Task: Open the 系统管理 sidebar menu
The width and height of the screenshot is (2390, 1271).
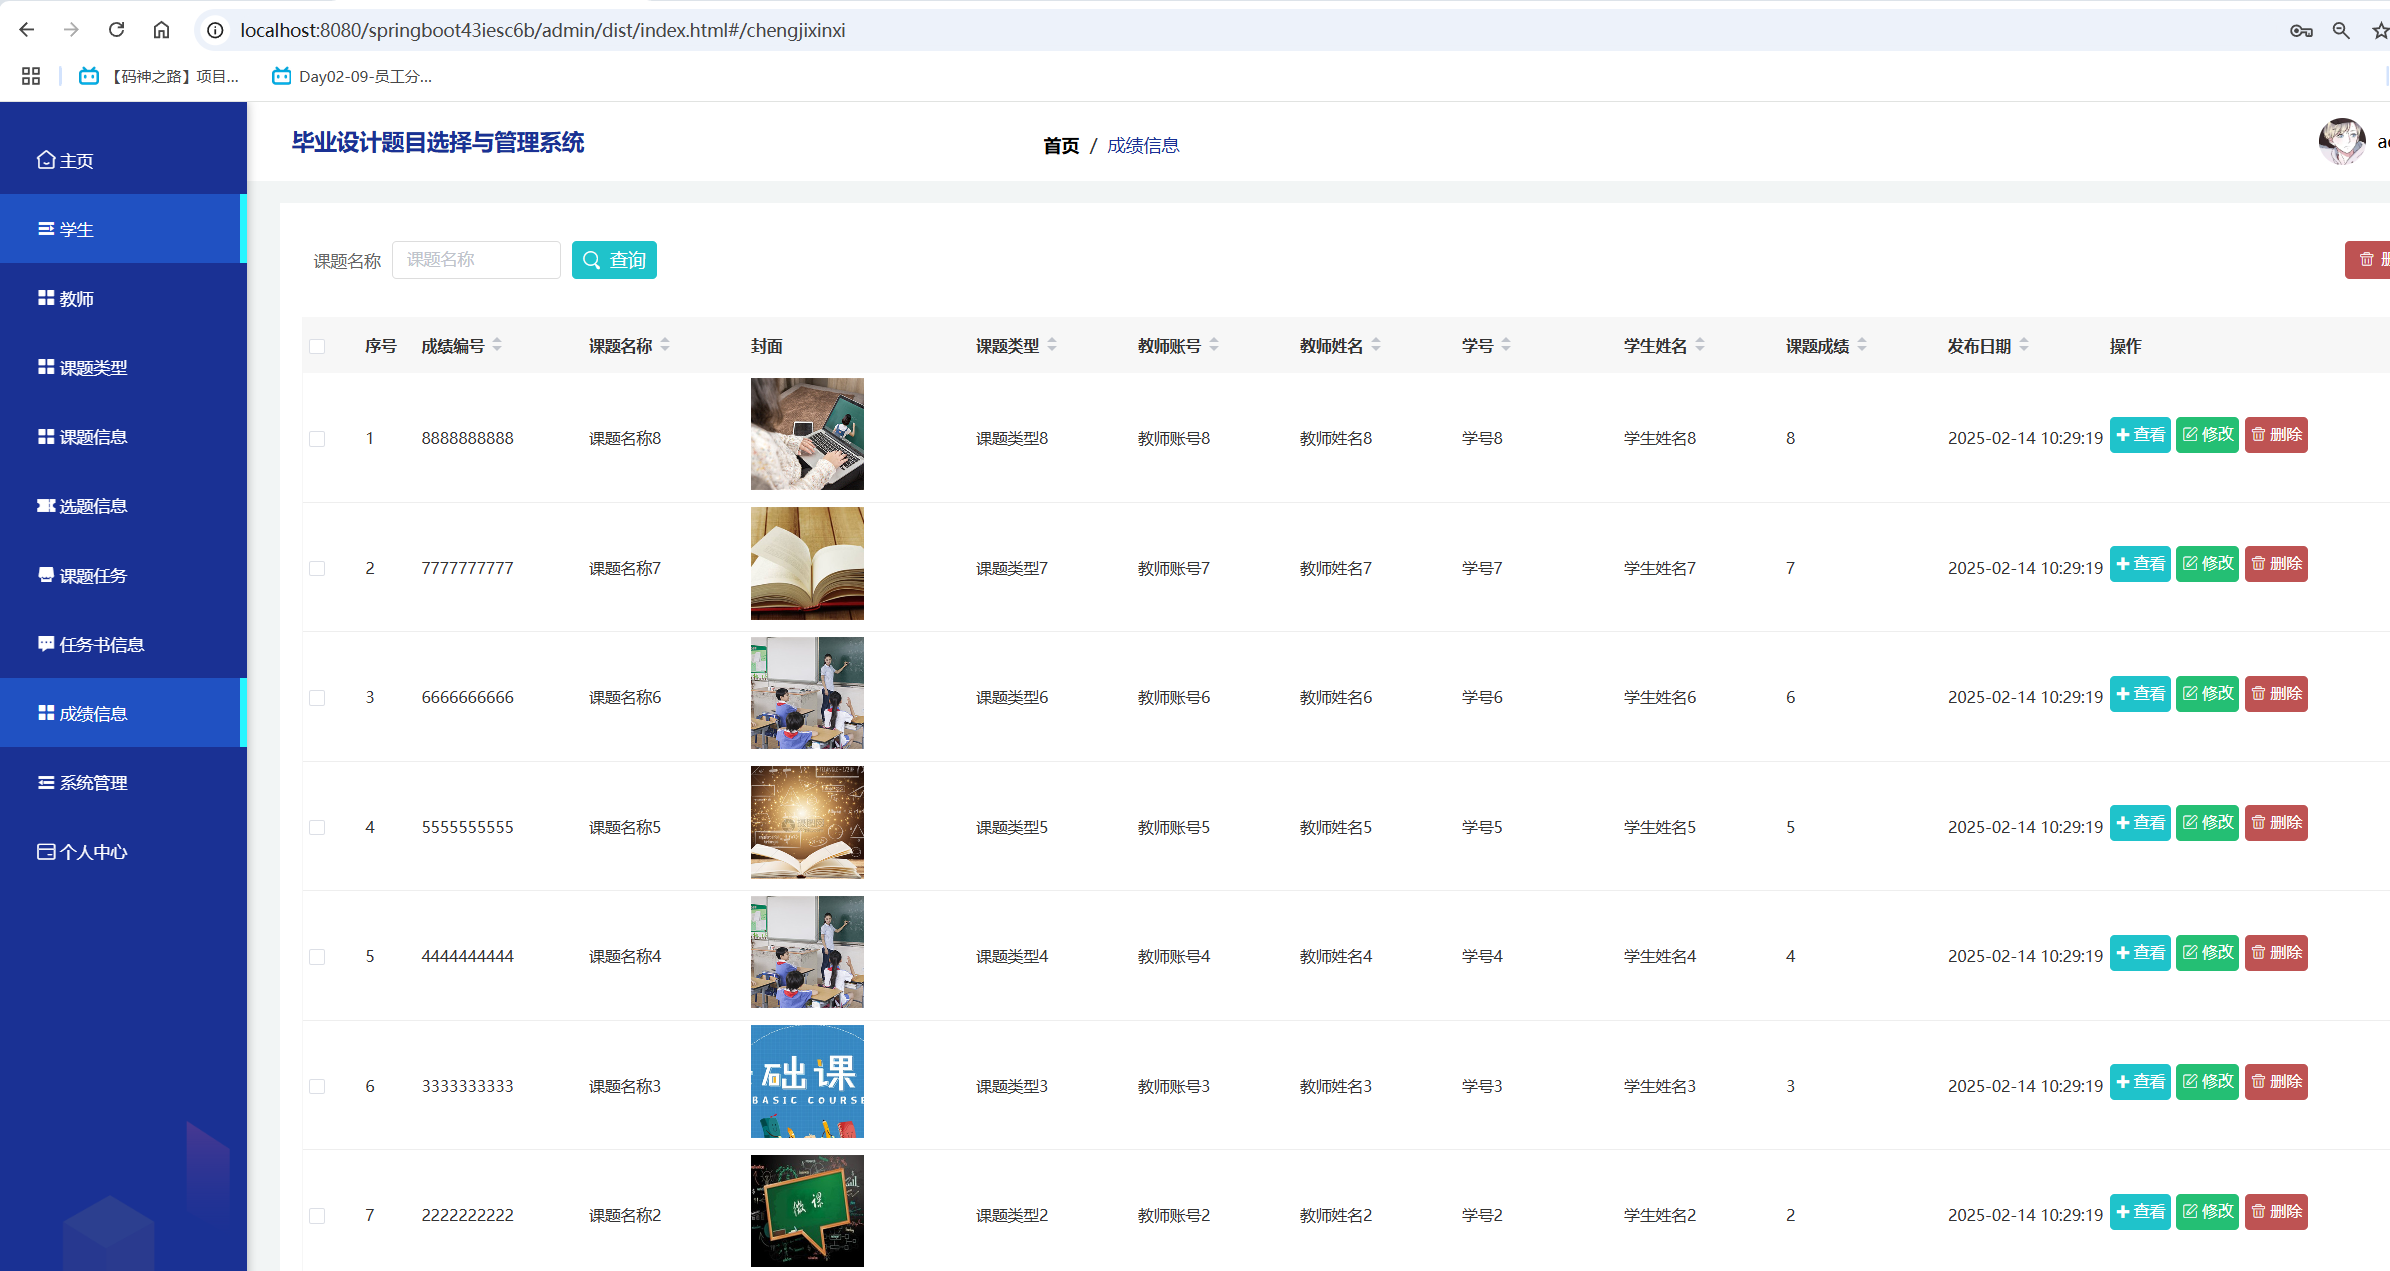Action: point(92,783)
